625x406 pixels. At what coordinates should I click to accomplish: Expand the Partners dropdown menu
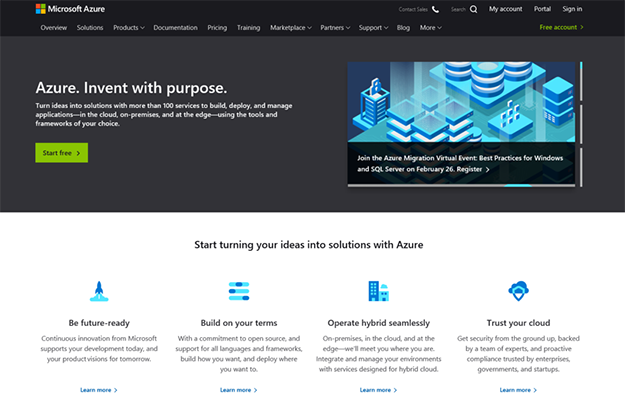tap(335, 27)
